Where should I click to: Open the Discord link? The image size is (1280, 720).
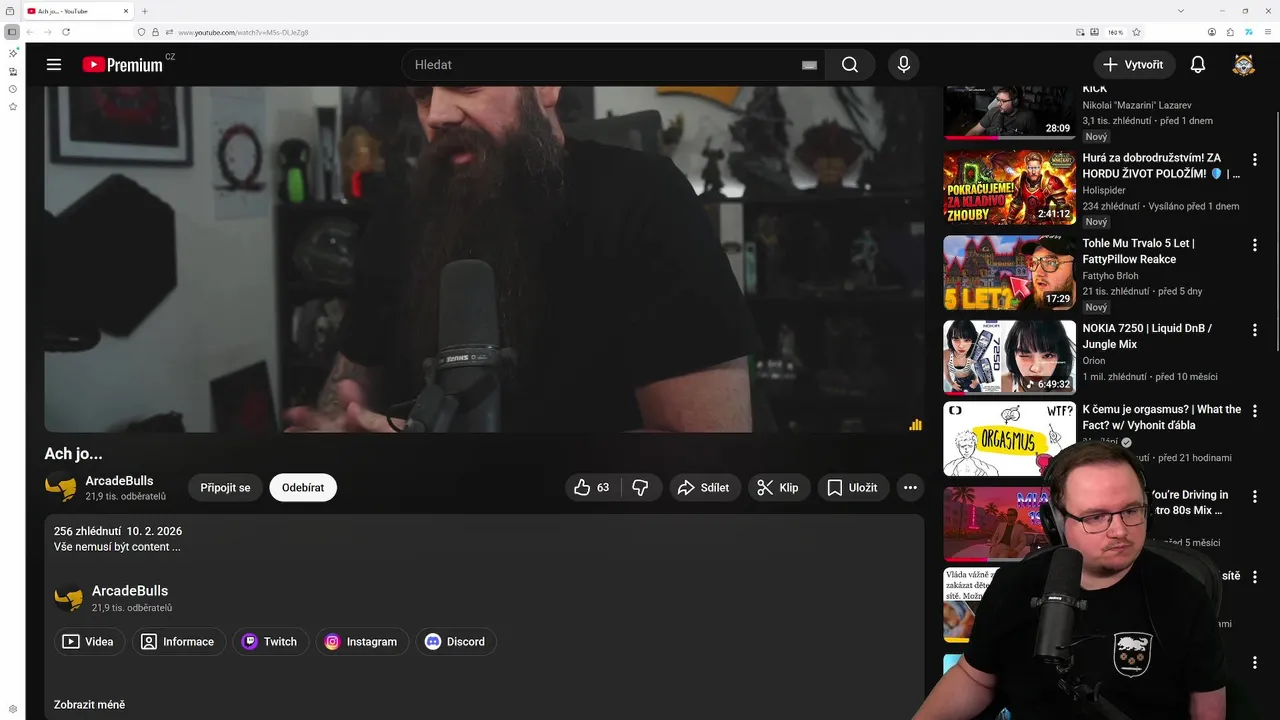tap(456, 642)
